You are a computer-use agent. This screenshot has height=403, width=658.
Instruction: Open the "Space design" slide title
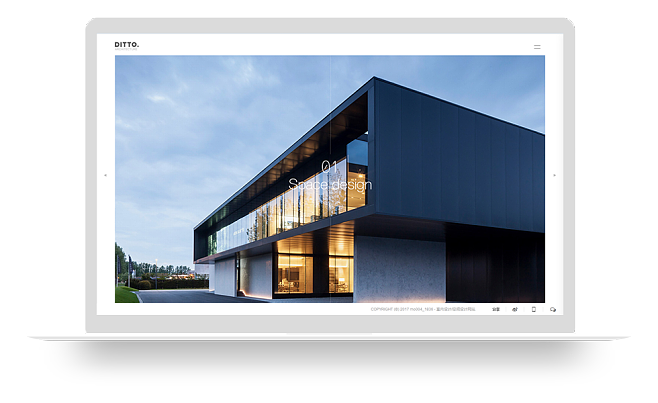point(329,185)
